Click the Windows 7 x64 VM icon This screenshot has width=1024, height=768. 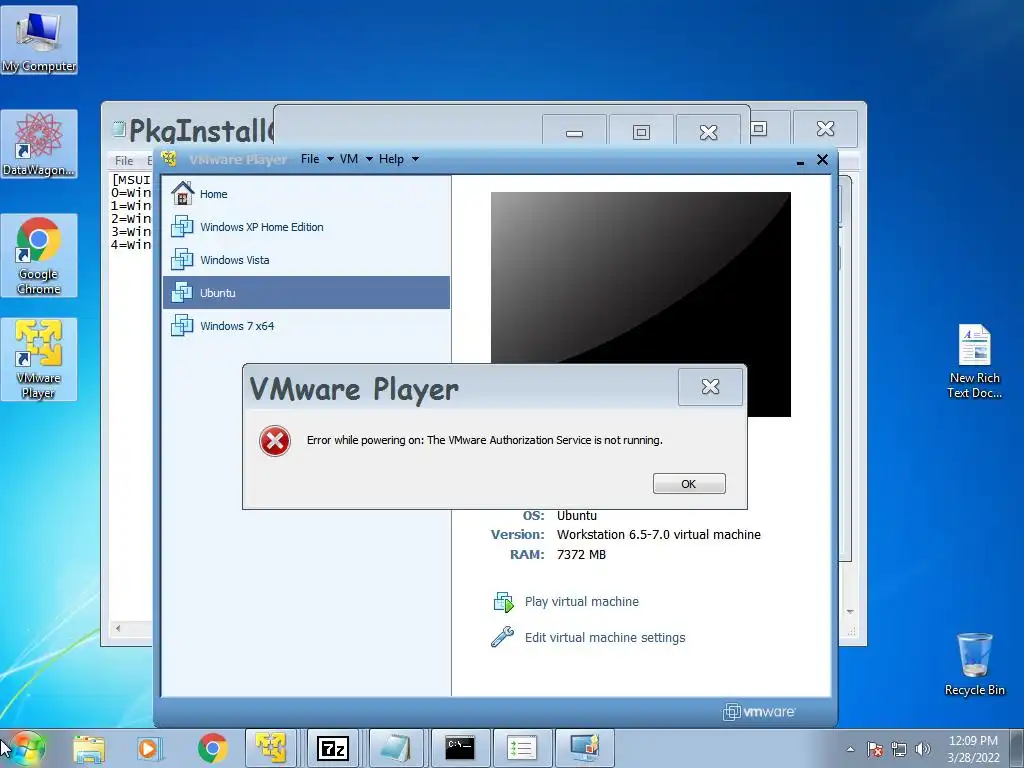pos(182,325)
